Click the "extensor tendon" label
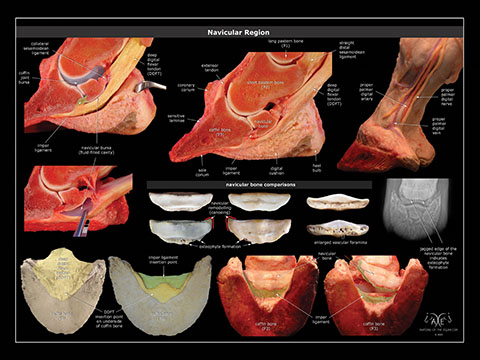The height and width of the screenshot is (360, 480). [210, 68]
